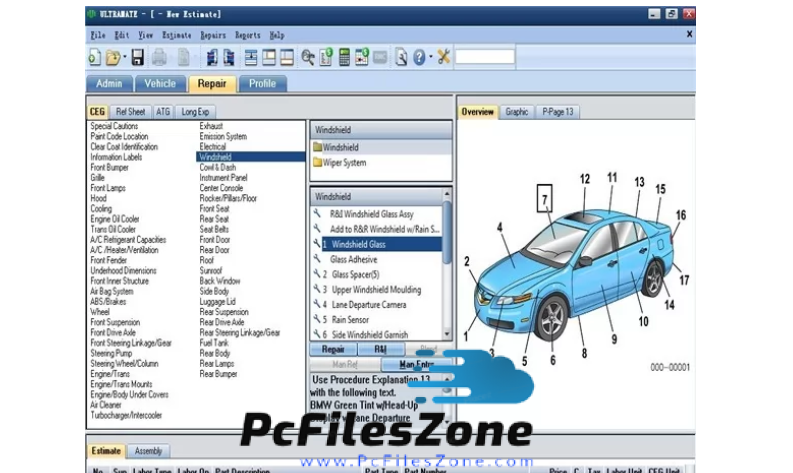Select the Long Exp tab
Image resolution: width=793 pixels, height=473 pixels.
click(x=195, y=112)
